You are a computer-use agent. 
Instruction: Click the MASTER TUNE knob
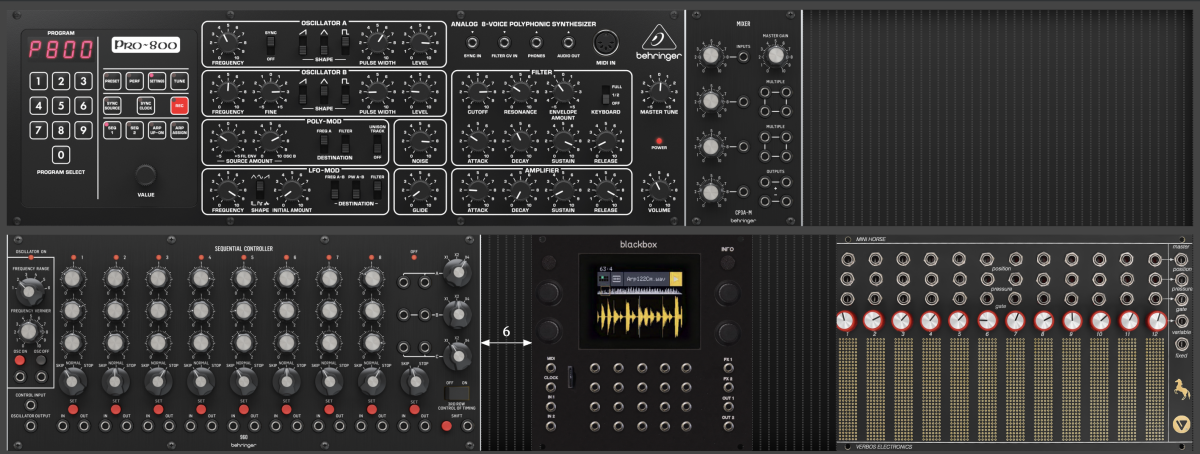pyautogui.click(x=659, y=92)
